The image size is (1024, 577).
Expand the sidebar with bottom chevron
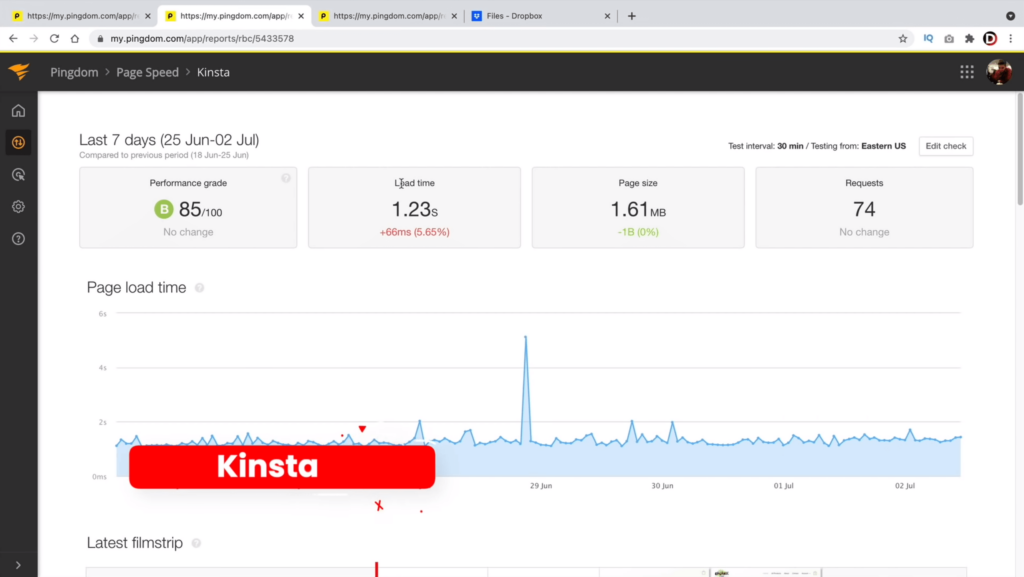(18, 565)
